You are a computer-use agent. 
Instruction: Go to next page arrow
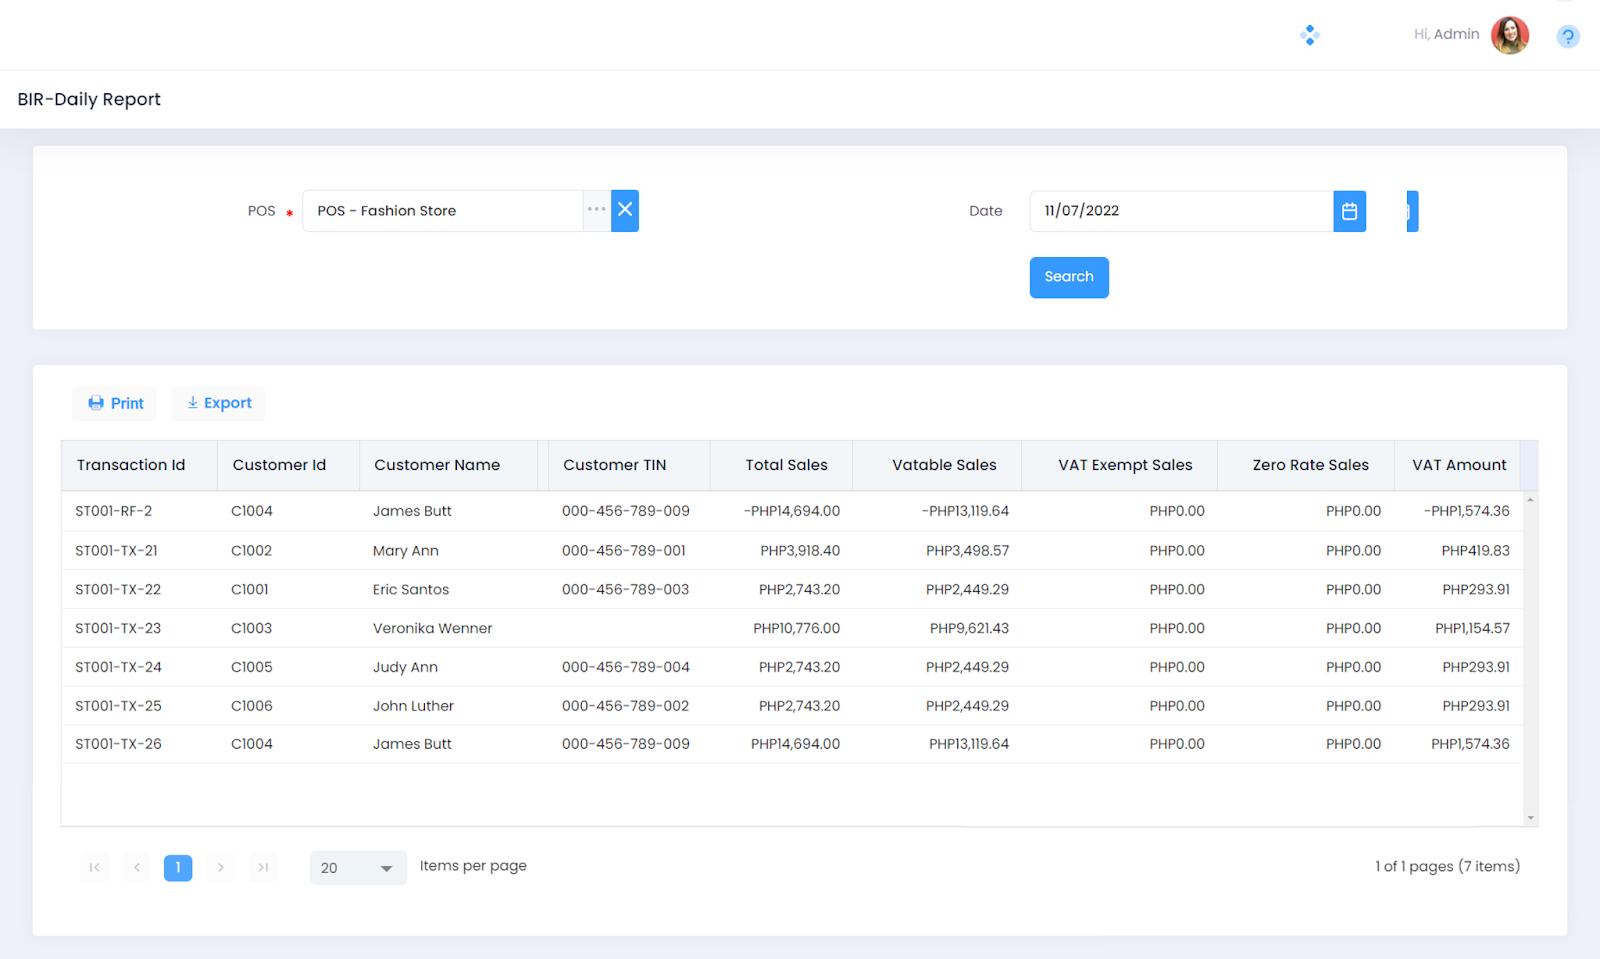click(x=221, y=867)
